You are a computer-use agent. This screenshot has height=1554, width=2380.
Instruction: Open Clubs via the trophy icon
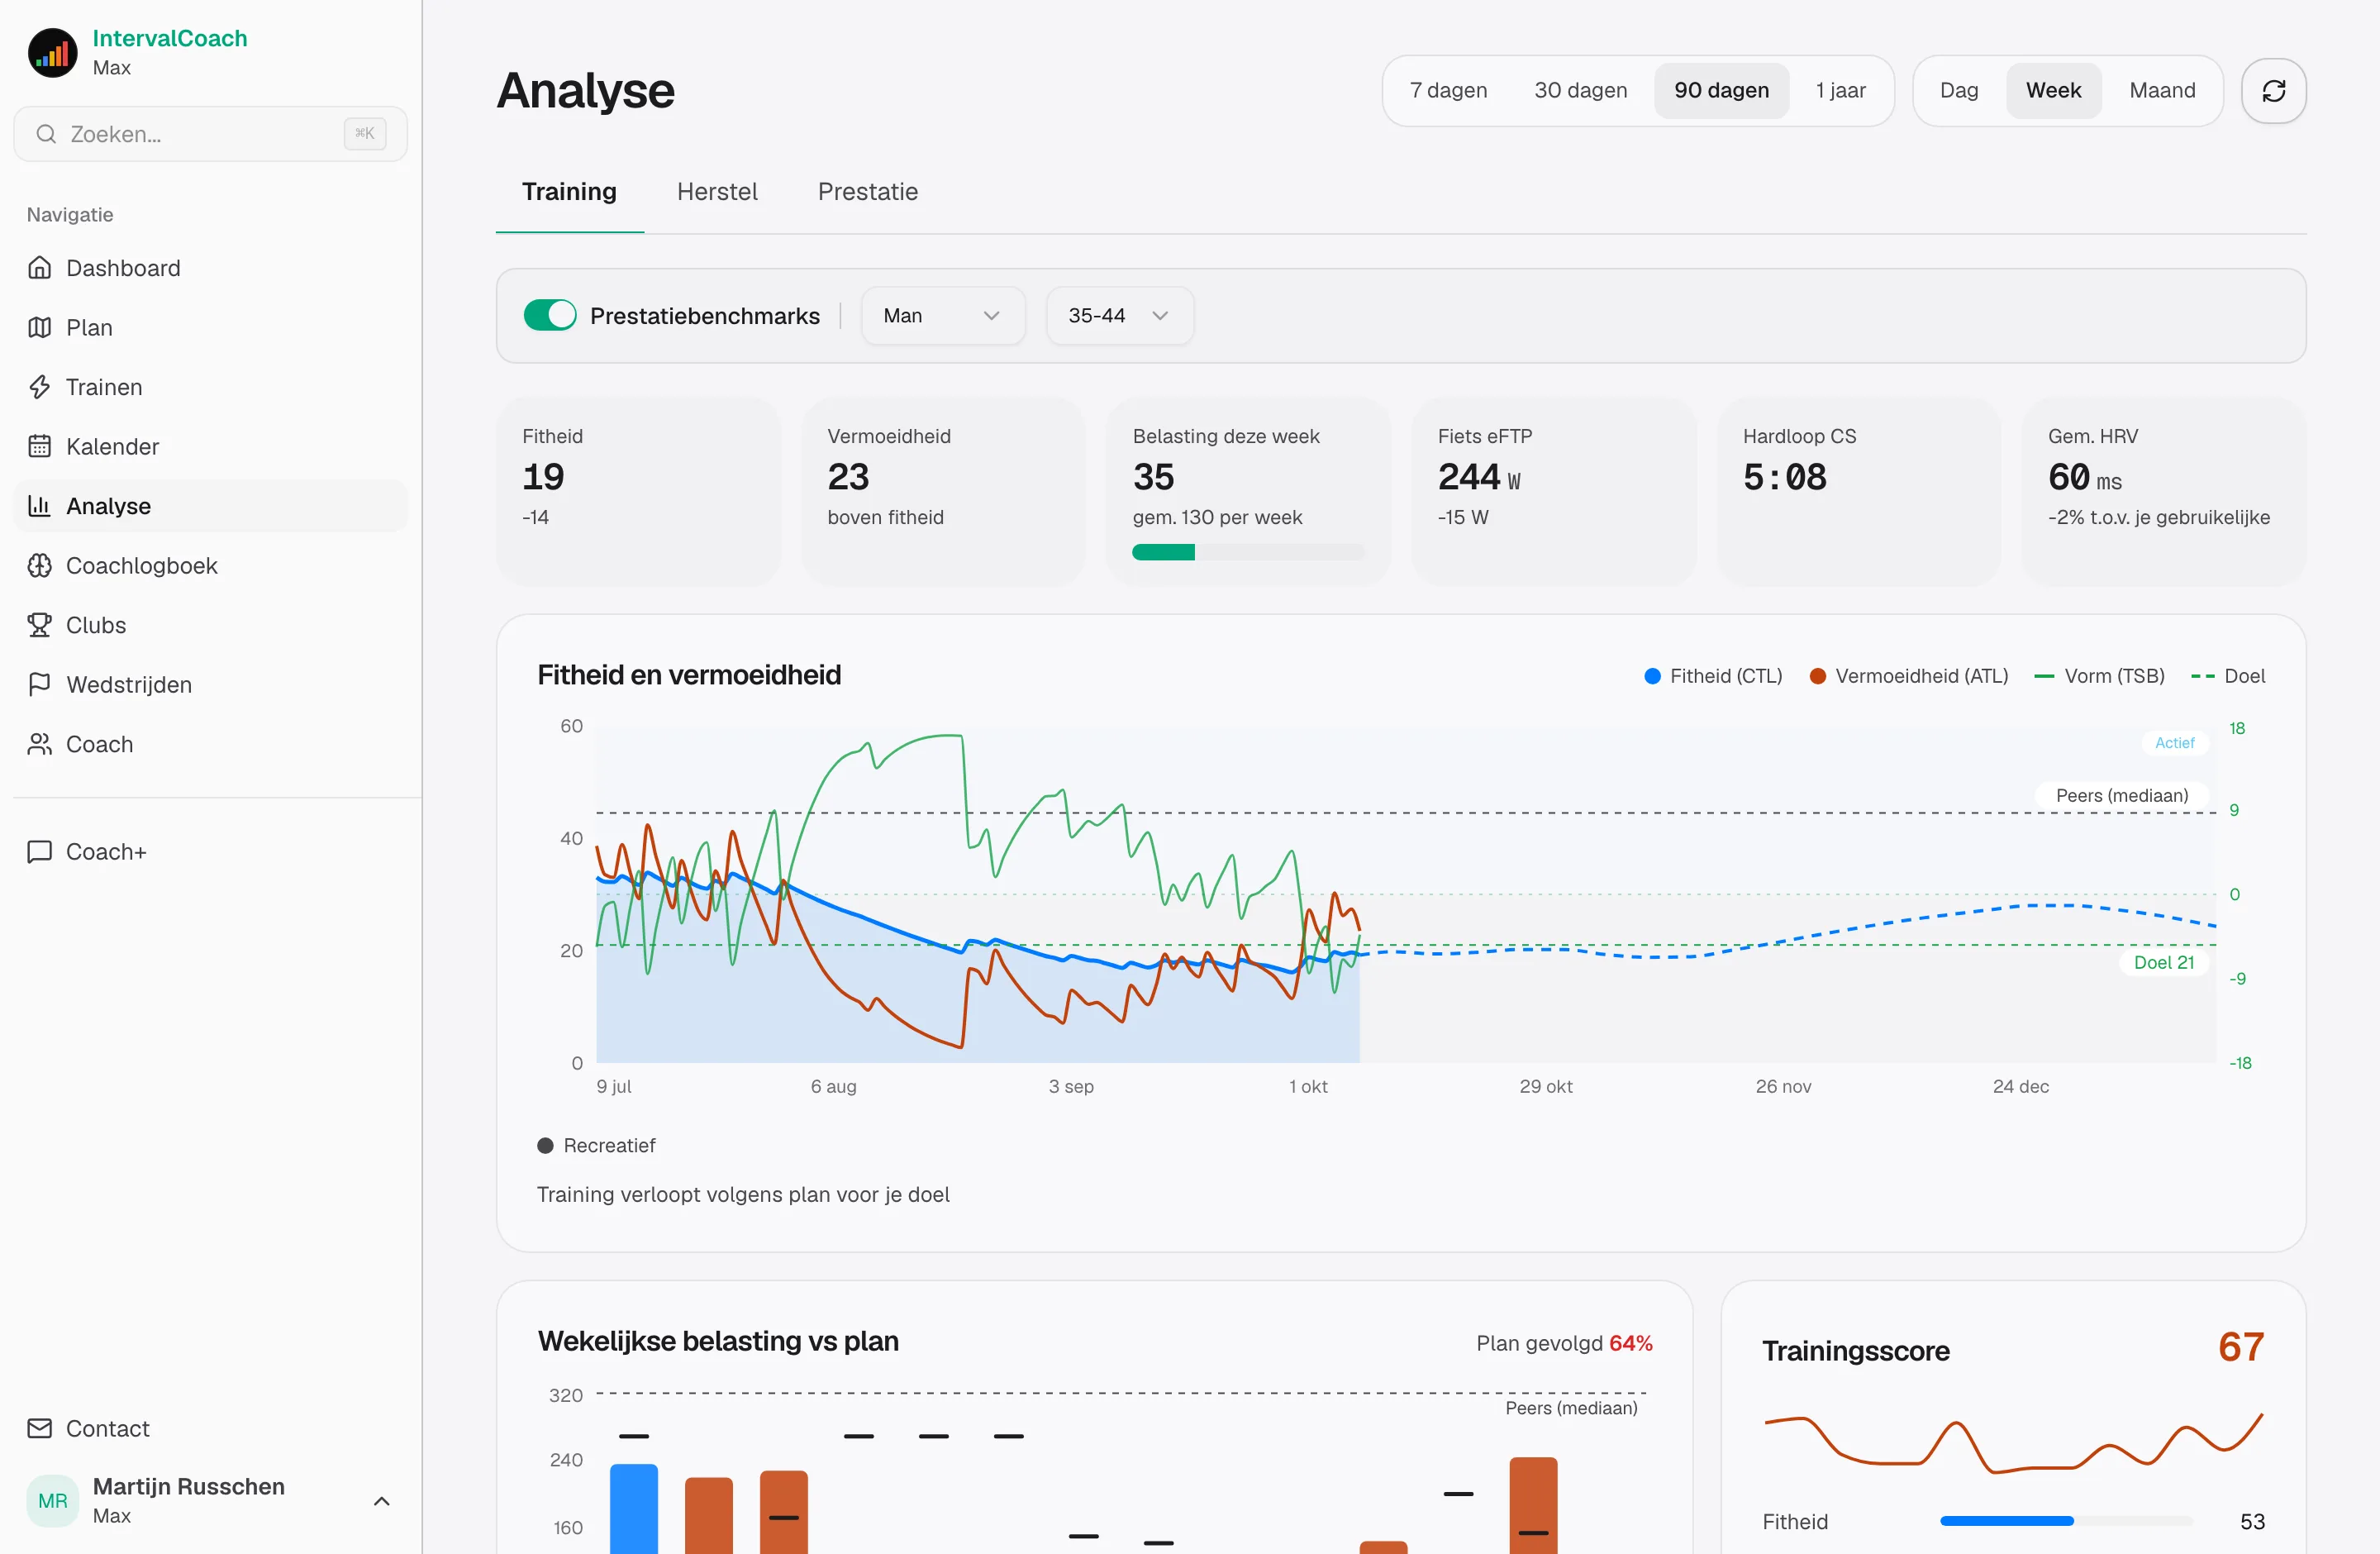click(x=40, y=625)
